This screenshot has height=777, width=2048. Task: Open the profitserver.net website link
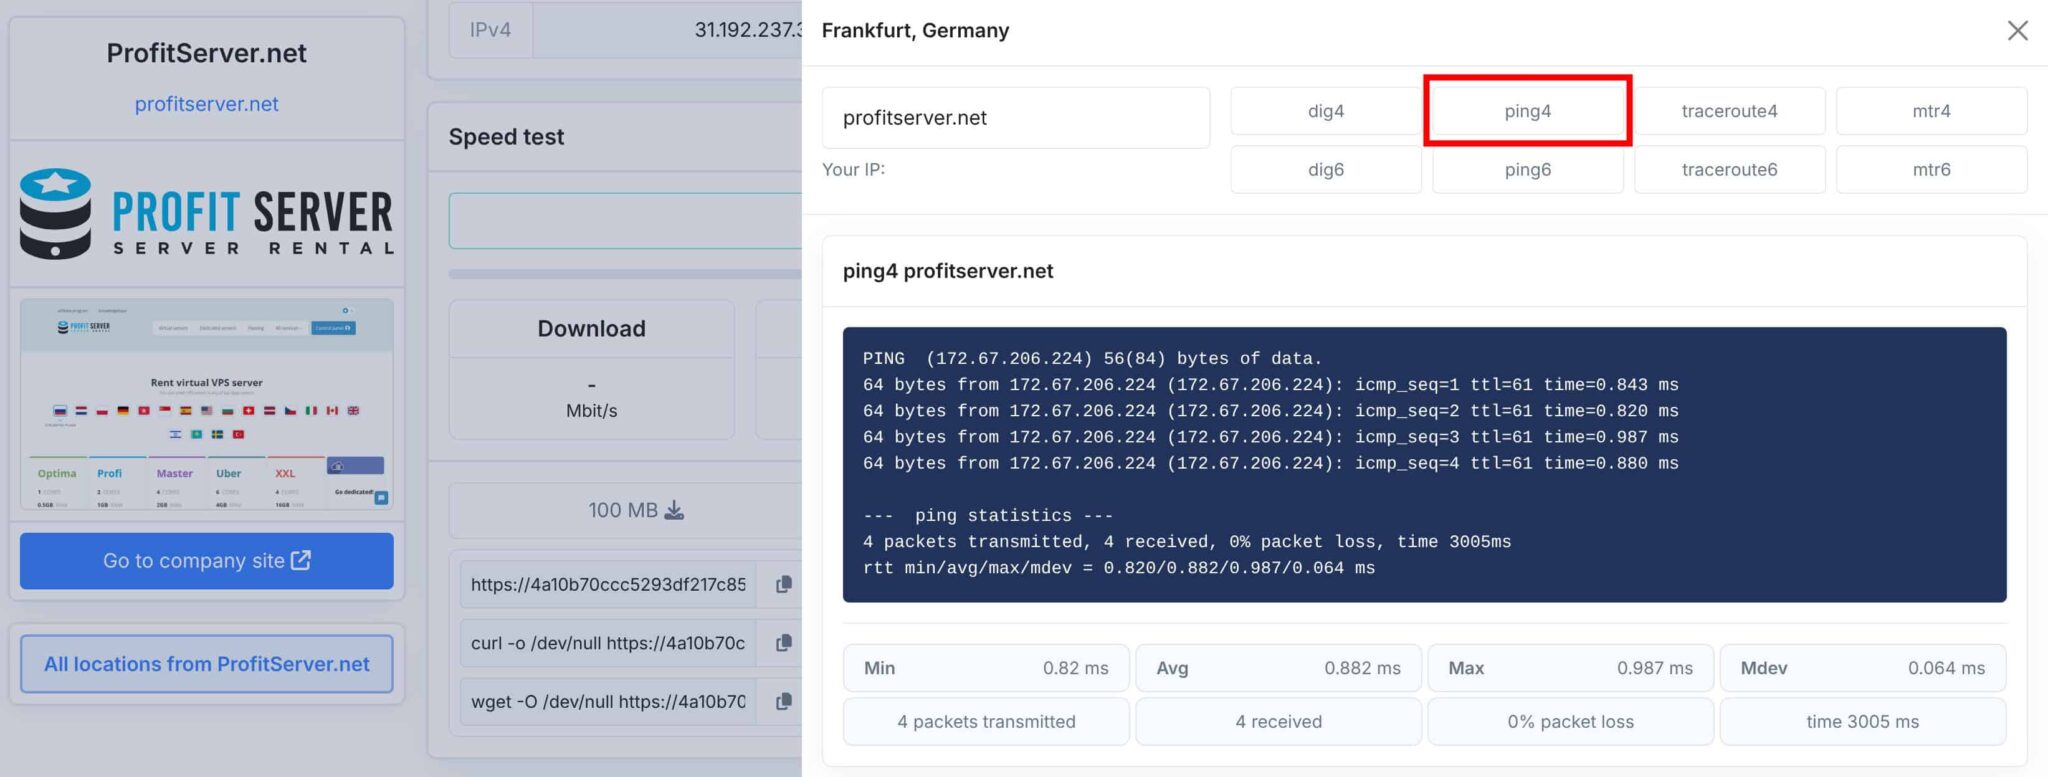coord(206,103)
